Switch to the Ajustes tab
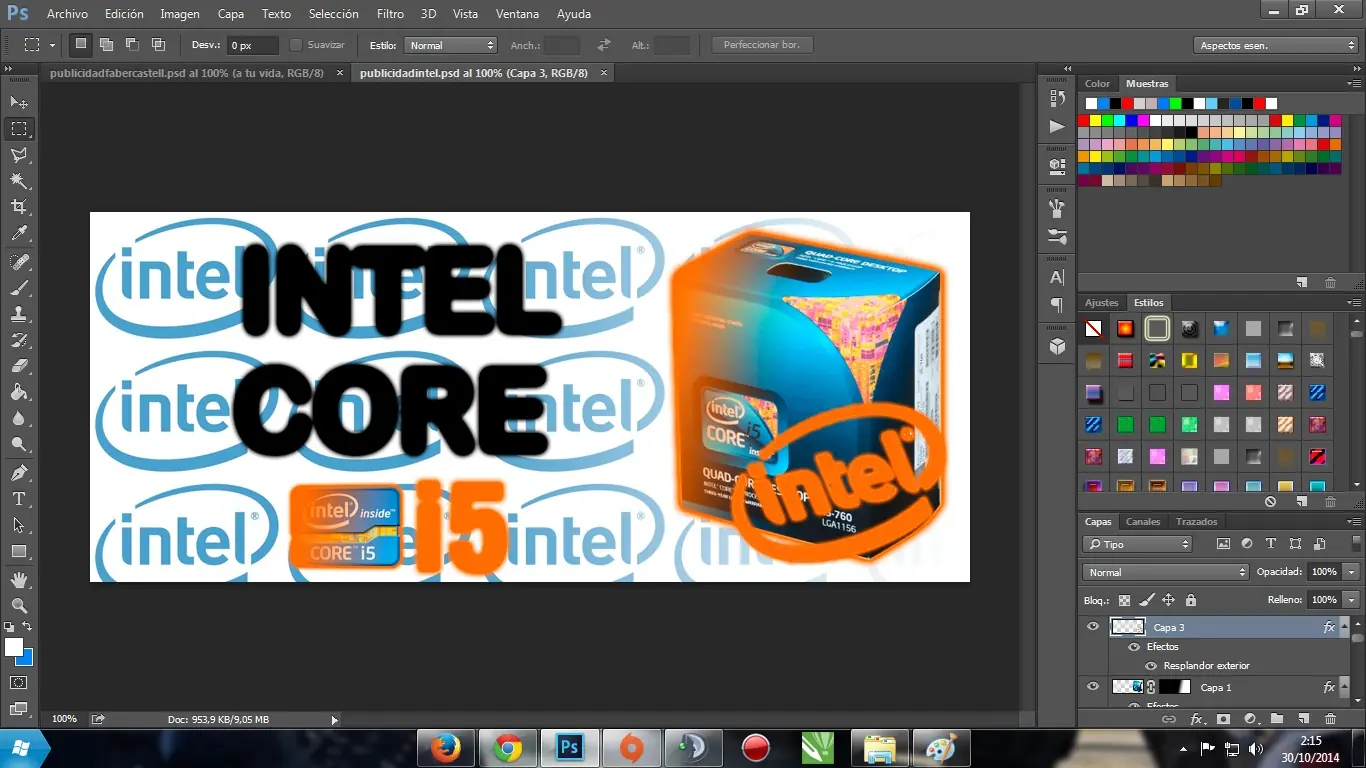 [x=1102, y=302]
